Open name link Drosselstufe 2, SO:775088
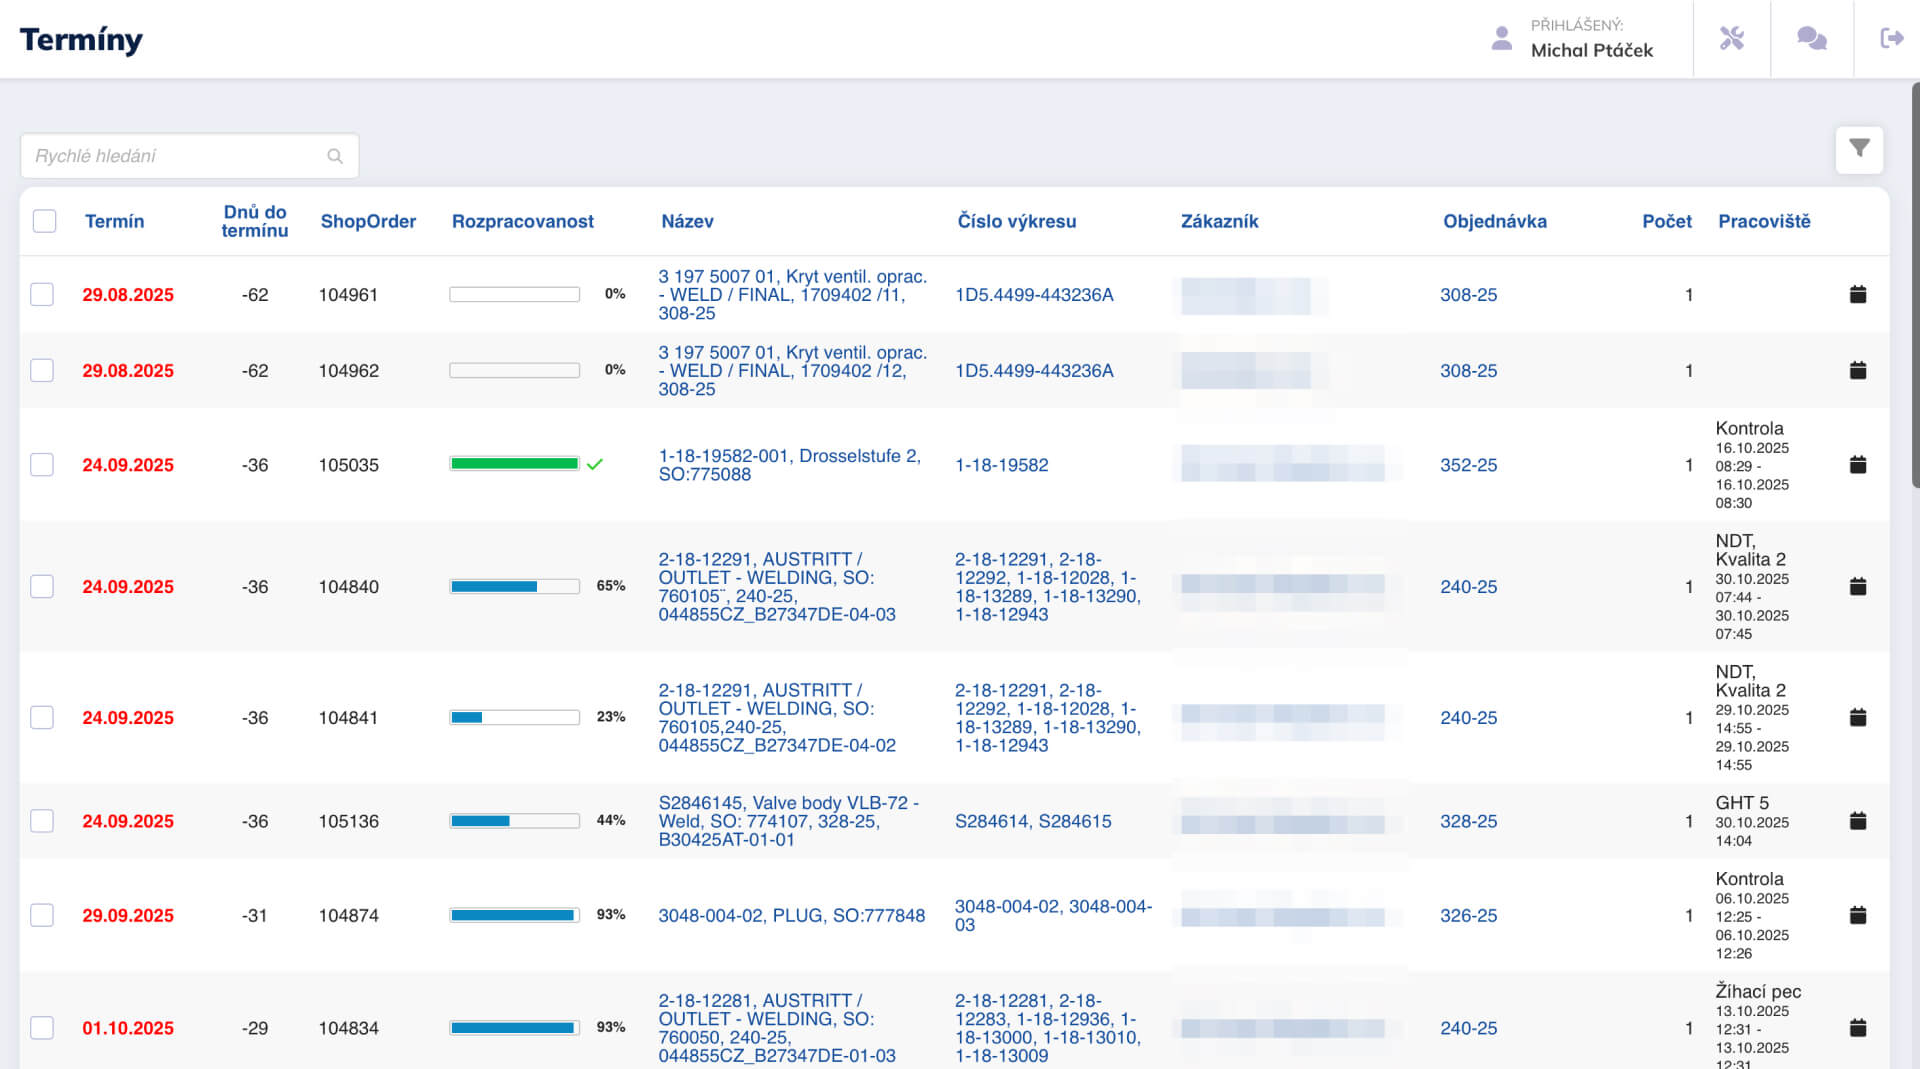This screenshot has height=1069, width=1920. 789,465
